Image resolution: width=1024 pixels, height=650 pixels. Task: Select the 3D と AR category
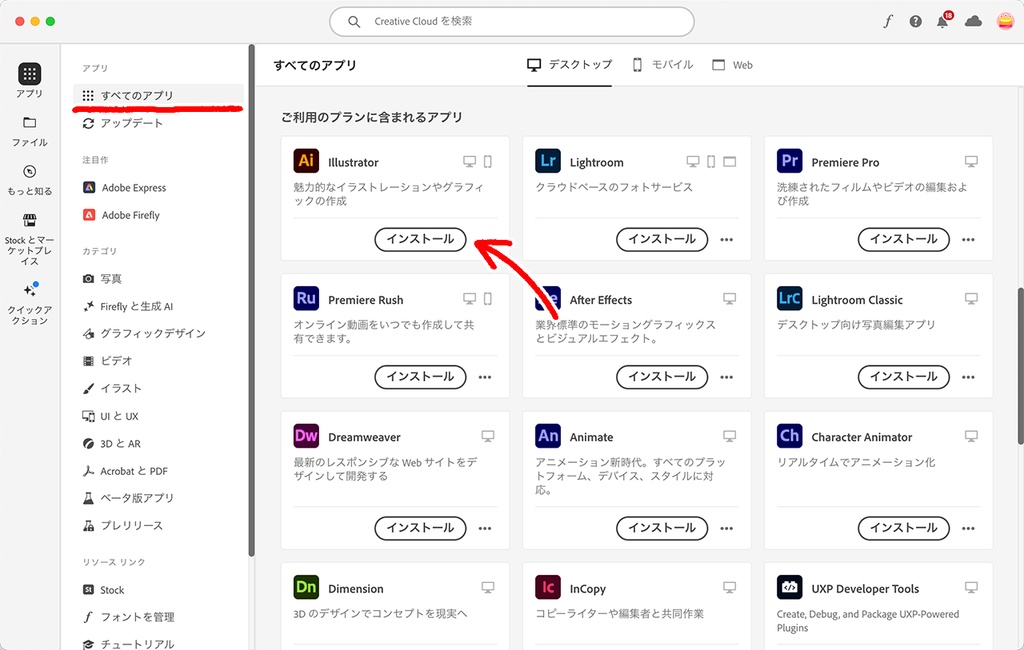112,444
